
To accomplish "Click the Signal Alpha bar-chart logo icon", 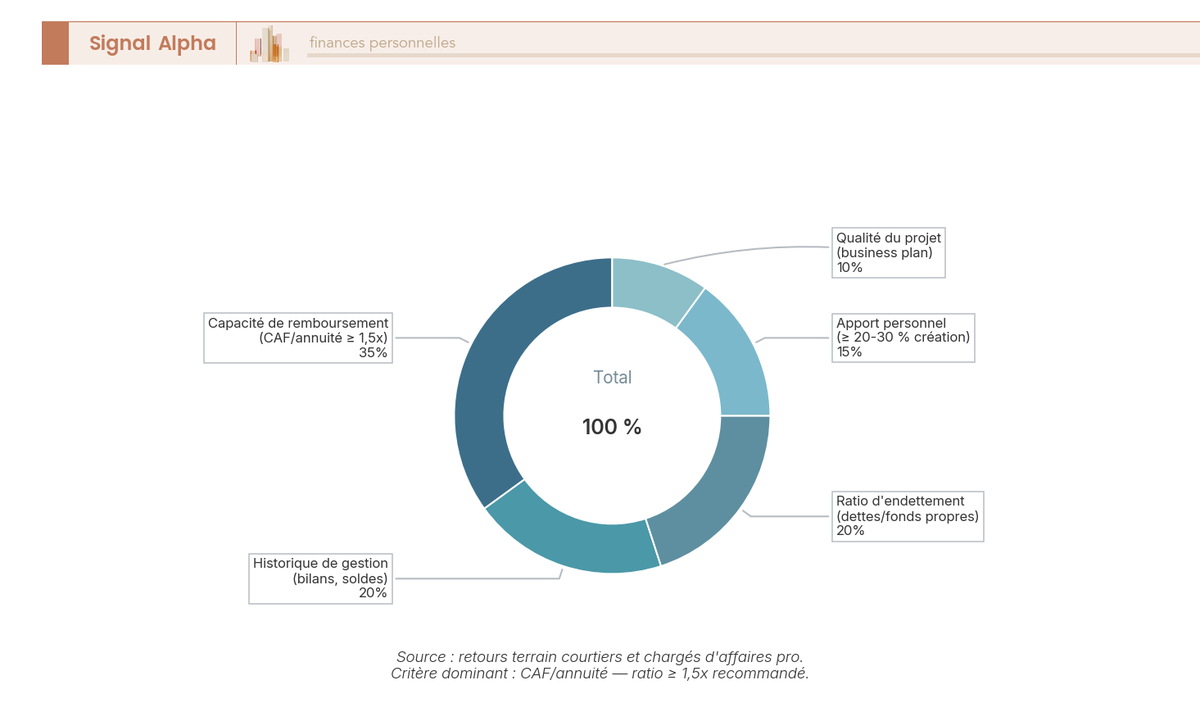I will pos(267,43).
